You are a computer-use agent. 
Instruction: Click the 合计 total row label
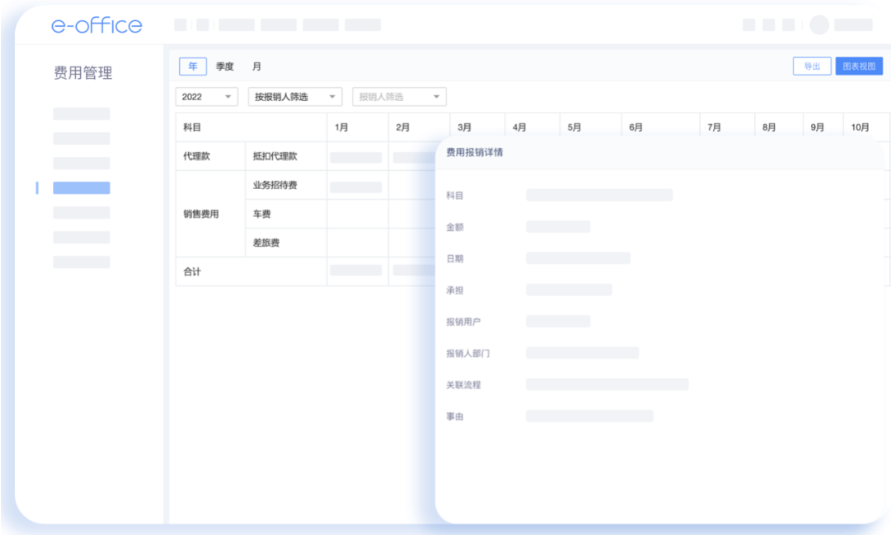[192, 271]
